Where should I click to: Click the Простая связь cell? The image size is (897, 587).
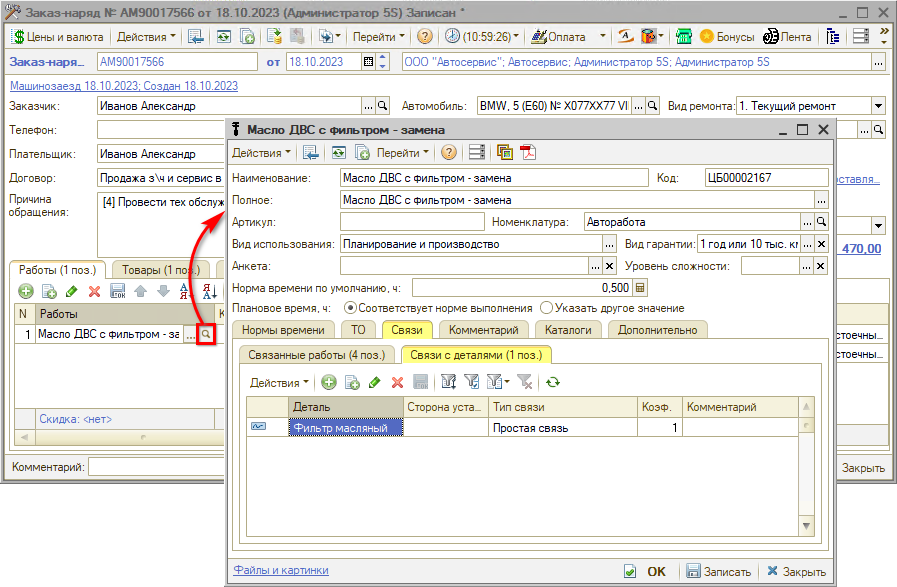pos(562,428)
